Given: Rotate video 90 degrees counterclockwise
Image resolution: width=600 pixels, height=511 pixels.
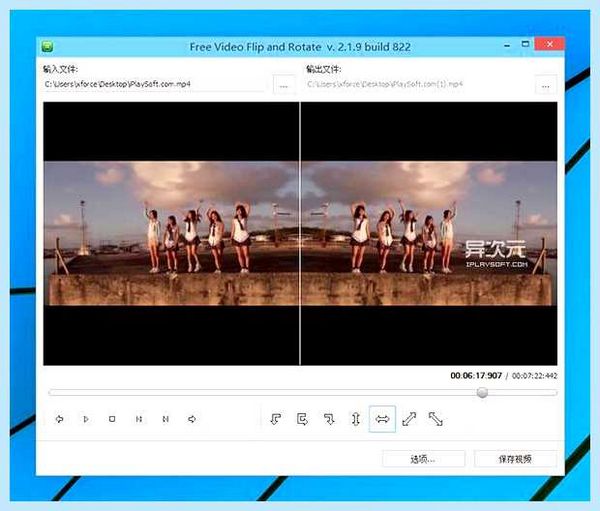Looking at the screenshot, I should point(276,419).
